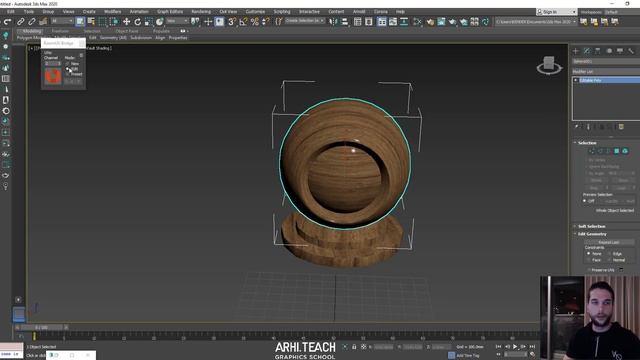This screenshot has width=640, height=360.
Task: Go to the start frame button
Action: click(x=498, y=347)
